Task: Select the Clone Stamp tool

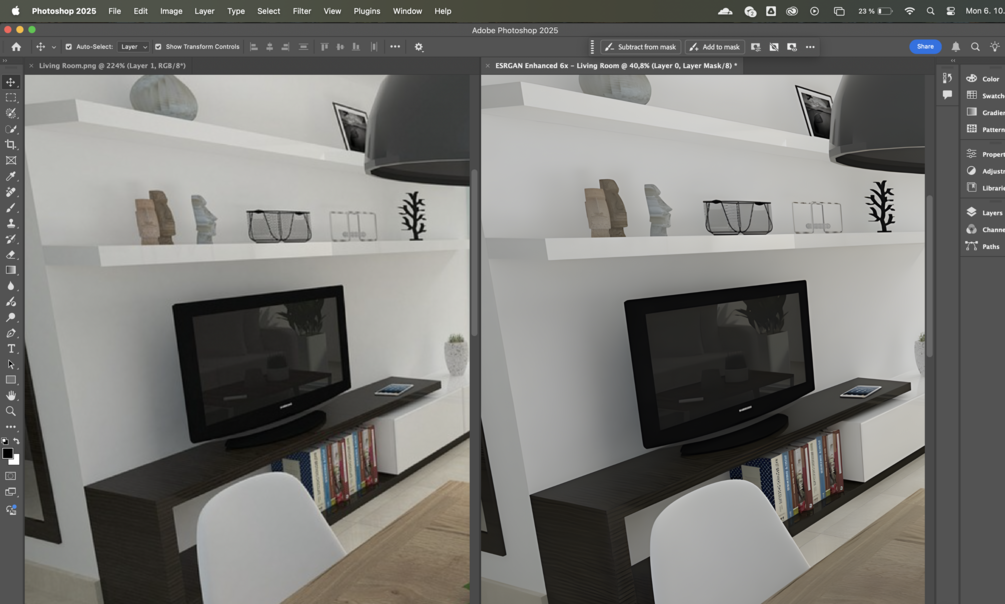Action: [11, 223]
